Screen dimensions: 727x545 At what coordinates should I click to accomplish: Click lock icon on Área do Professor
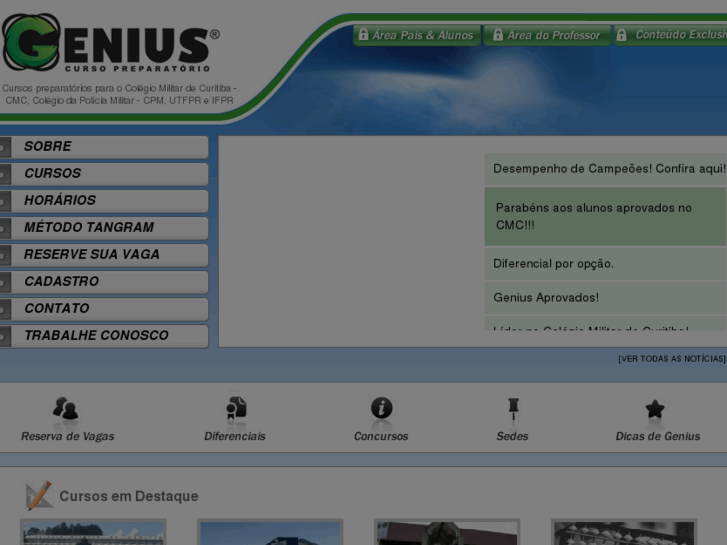point(498,34)
